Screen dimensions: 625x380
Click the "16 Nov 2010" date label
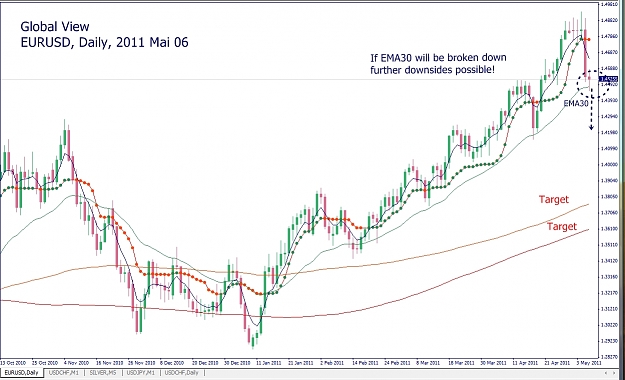(109, 363)
